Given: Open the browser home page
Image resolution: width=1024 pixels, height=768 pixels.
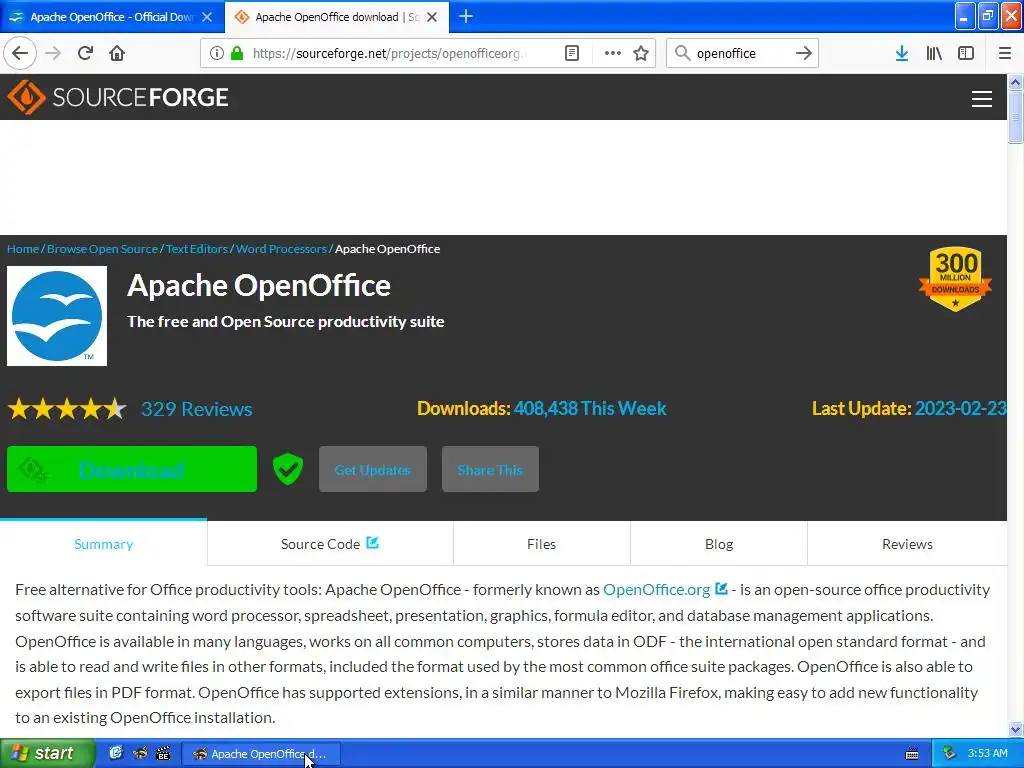Looking at the screenshot, I should (x=117, y=53).
